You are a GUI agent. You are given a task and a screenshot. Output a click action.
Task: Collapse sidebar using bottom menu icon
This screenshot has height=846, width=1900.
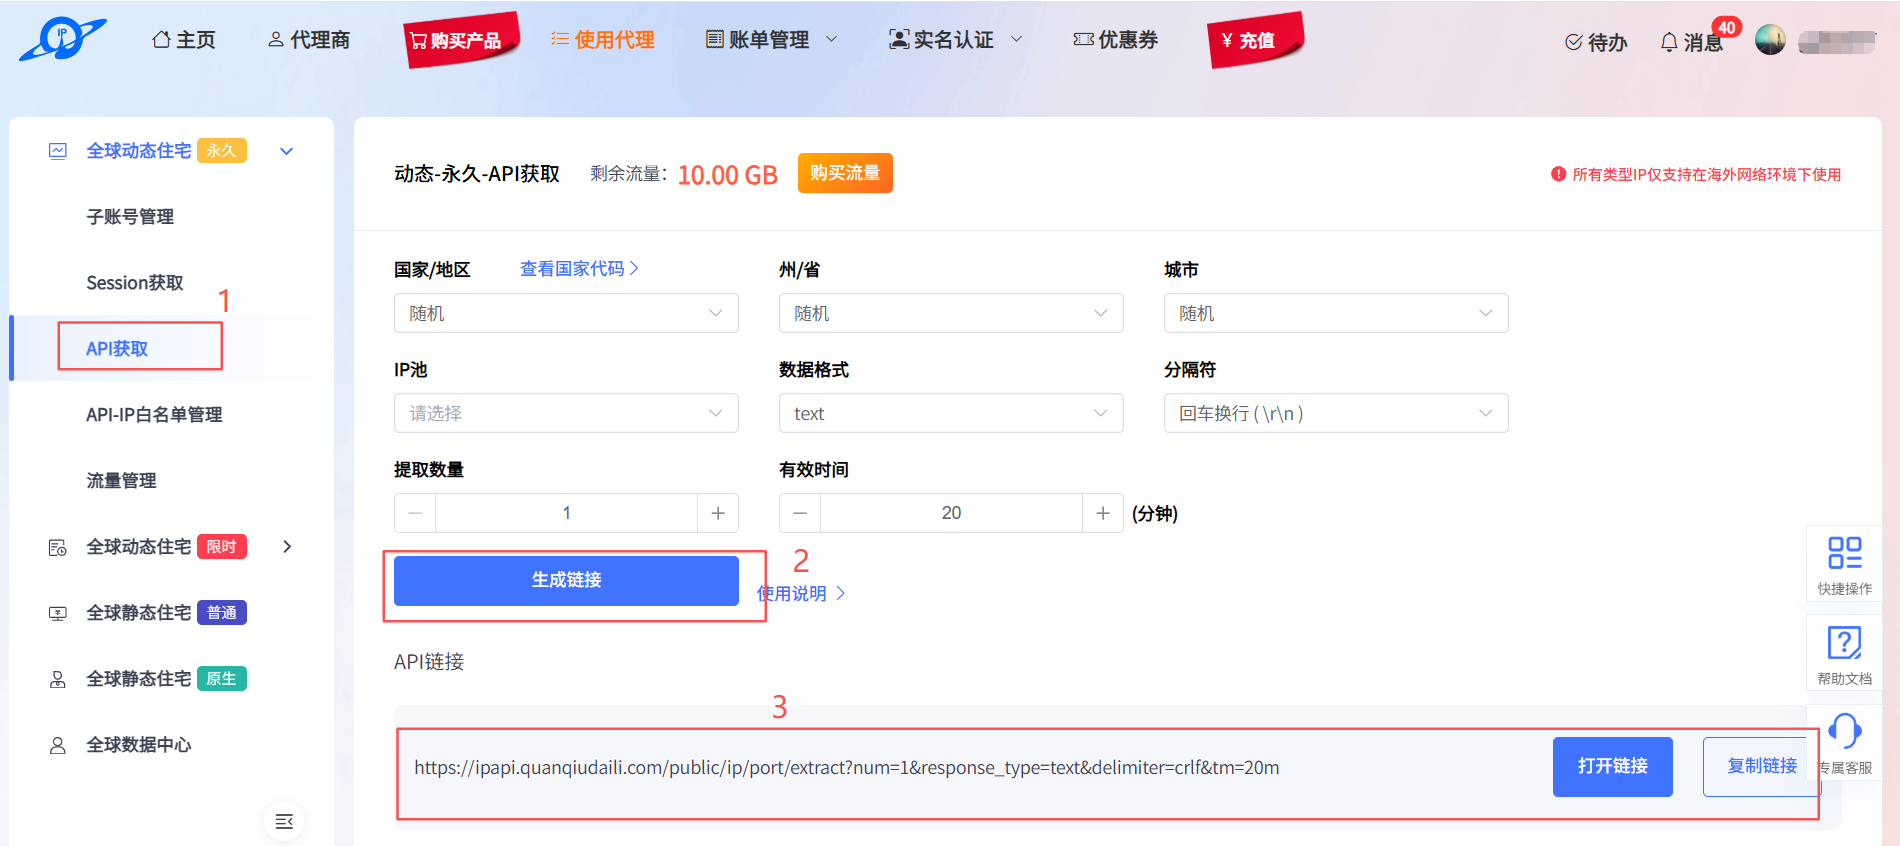(284, 821)
